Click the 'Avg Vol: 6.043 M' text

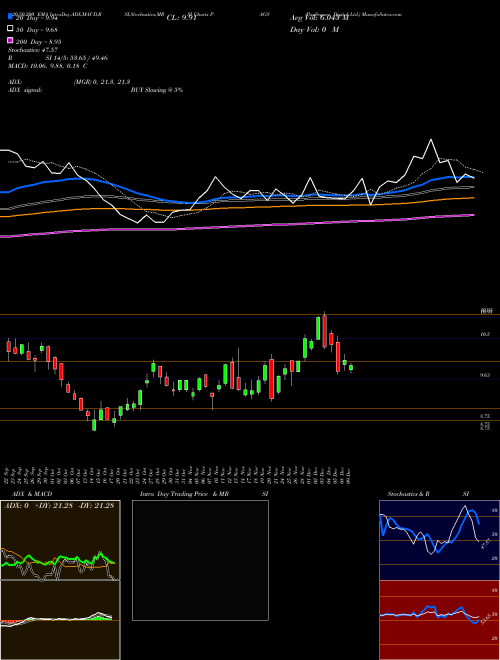[x=319, y=18]
